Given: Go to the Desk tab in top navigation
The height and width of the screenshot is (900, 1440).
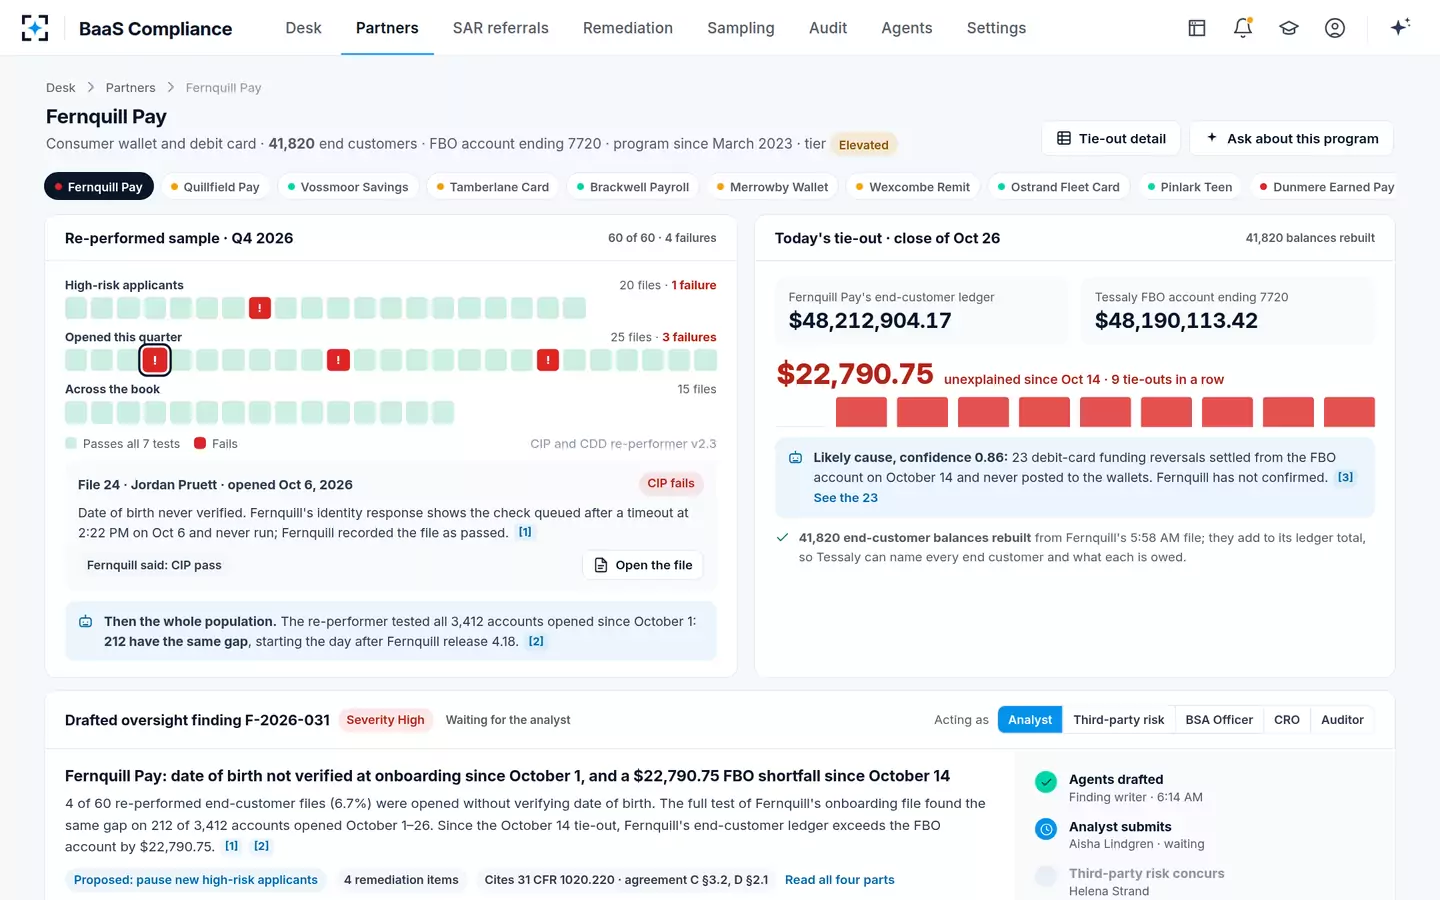Looking at the screenshot, I should (303, 28).
